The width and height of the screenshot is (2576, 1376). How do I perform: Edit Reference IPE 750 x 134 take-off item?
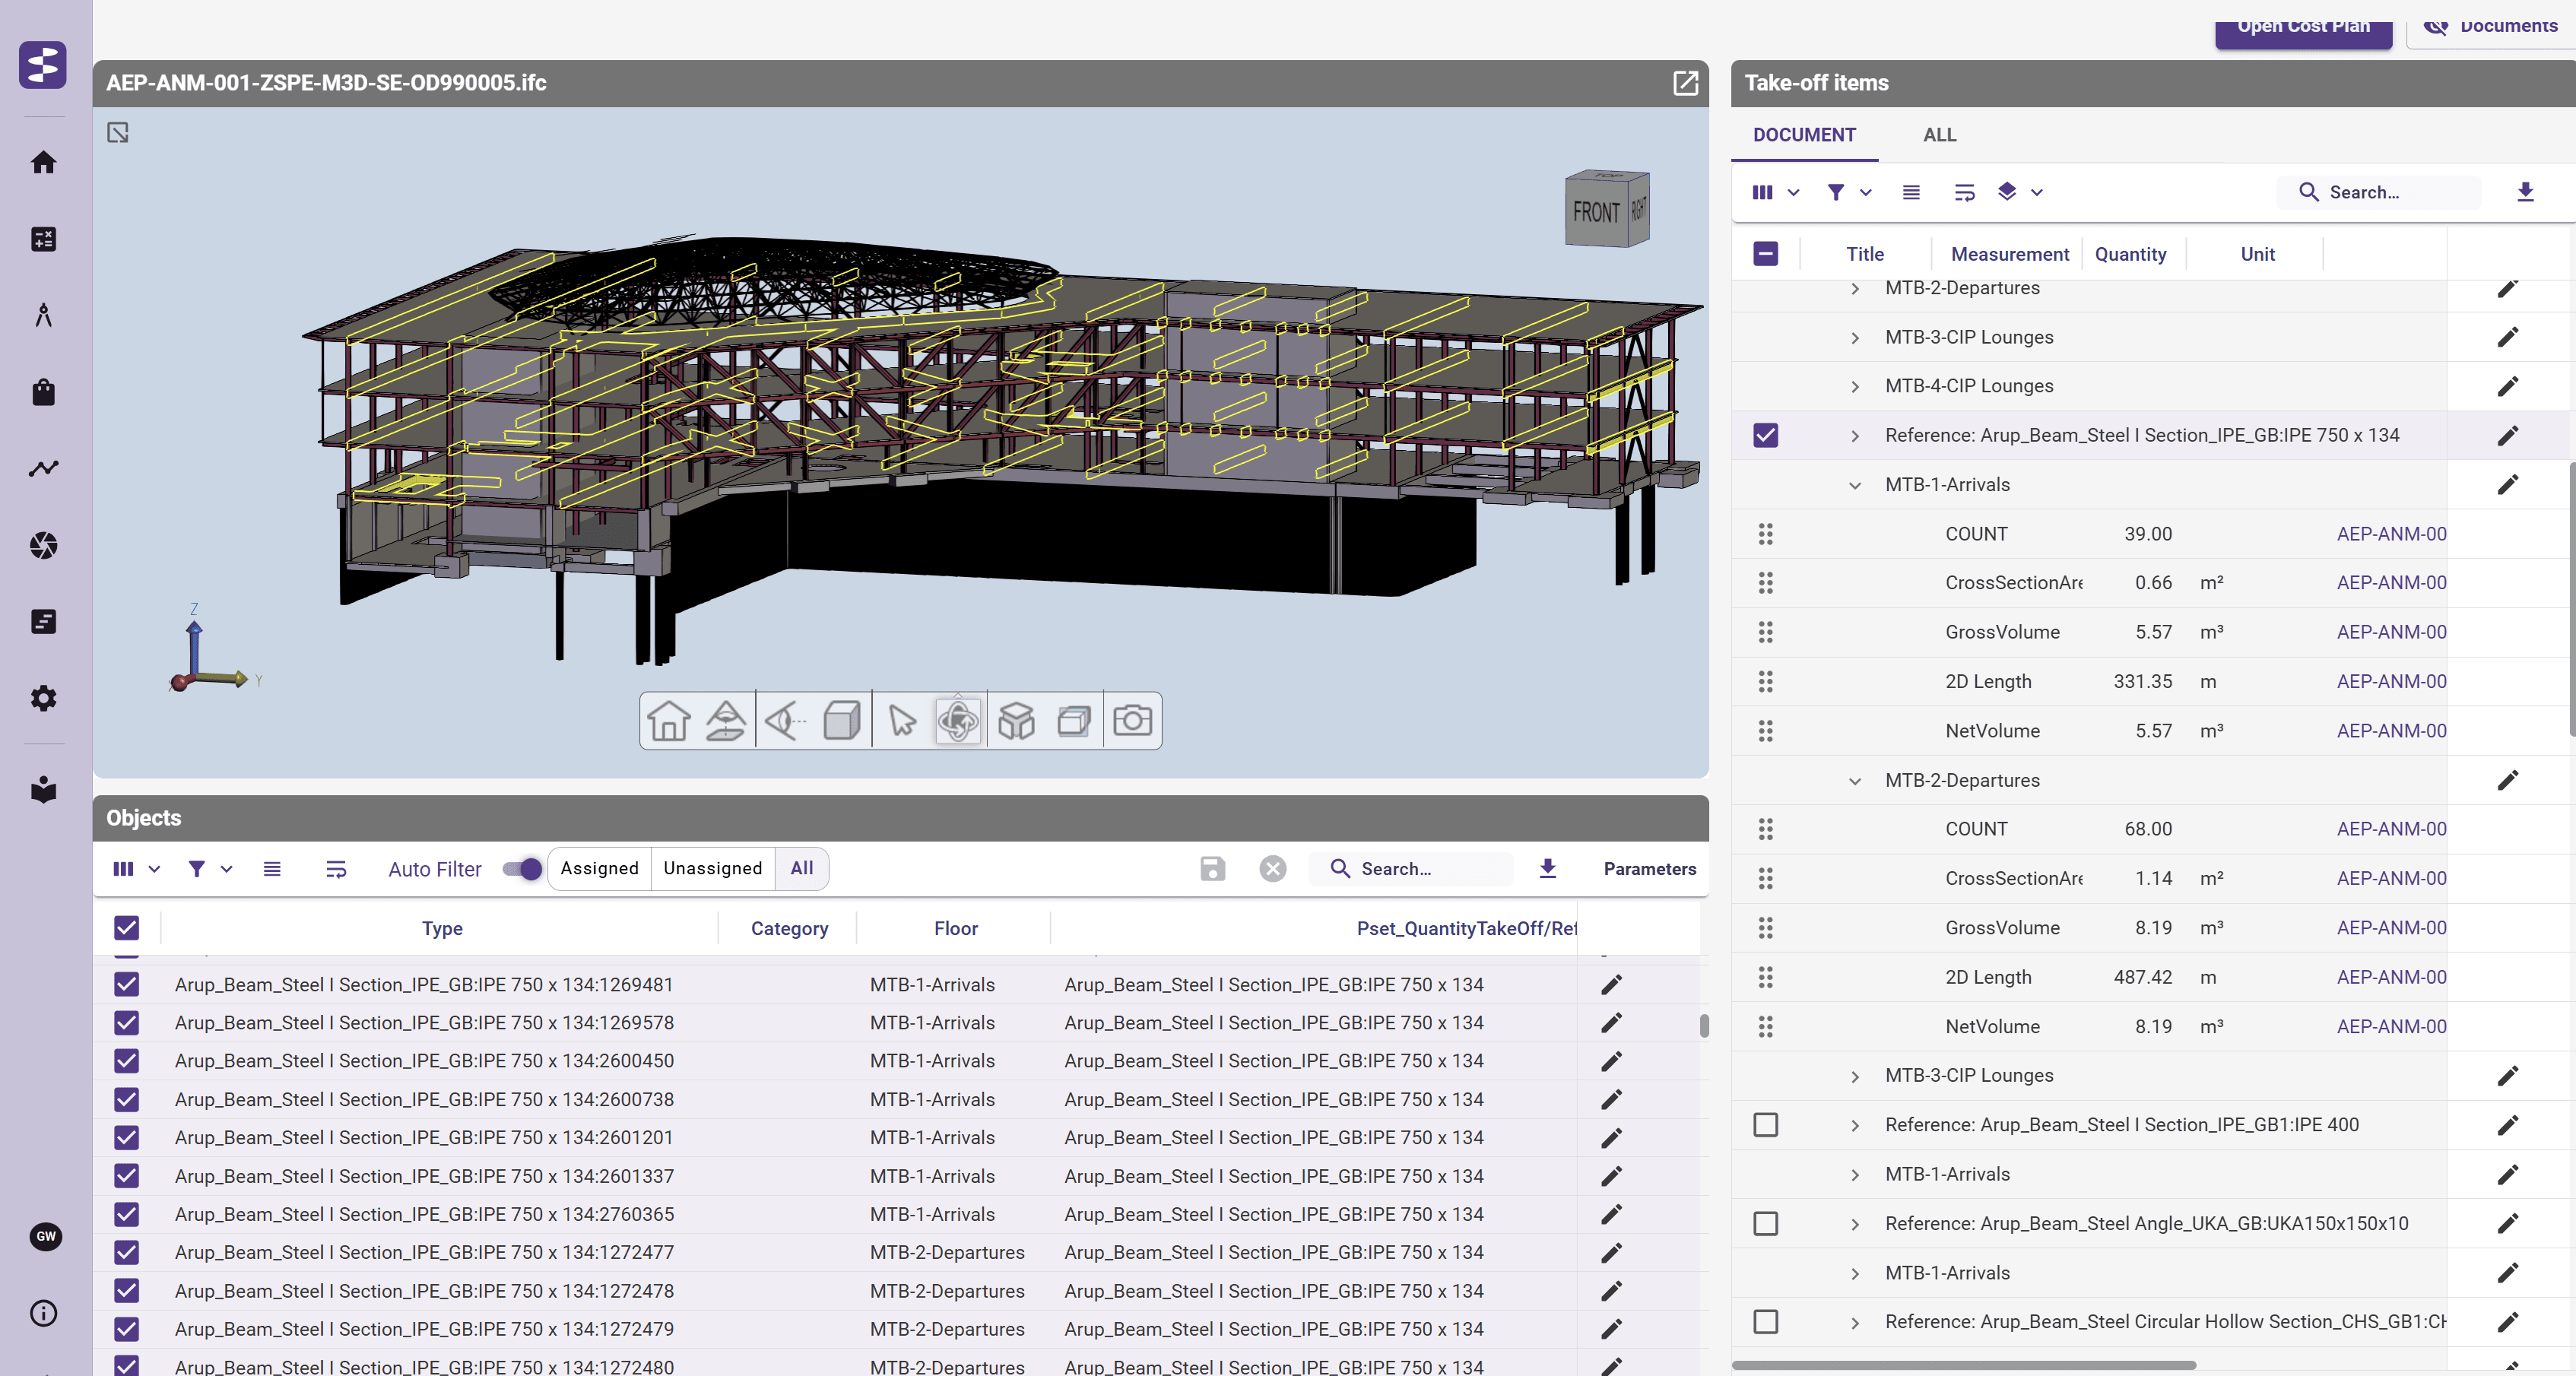click(x=2507, y=436)
